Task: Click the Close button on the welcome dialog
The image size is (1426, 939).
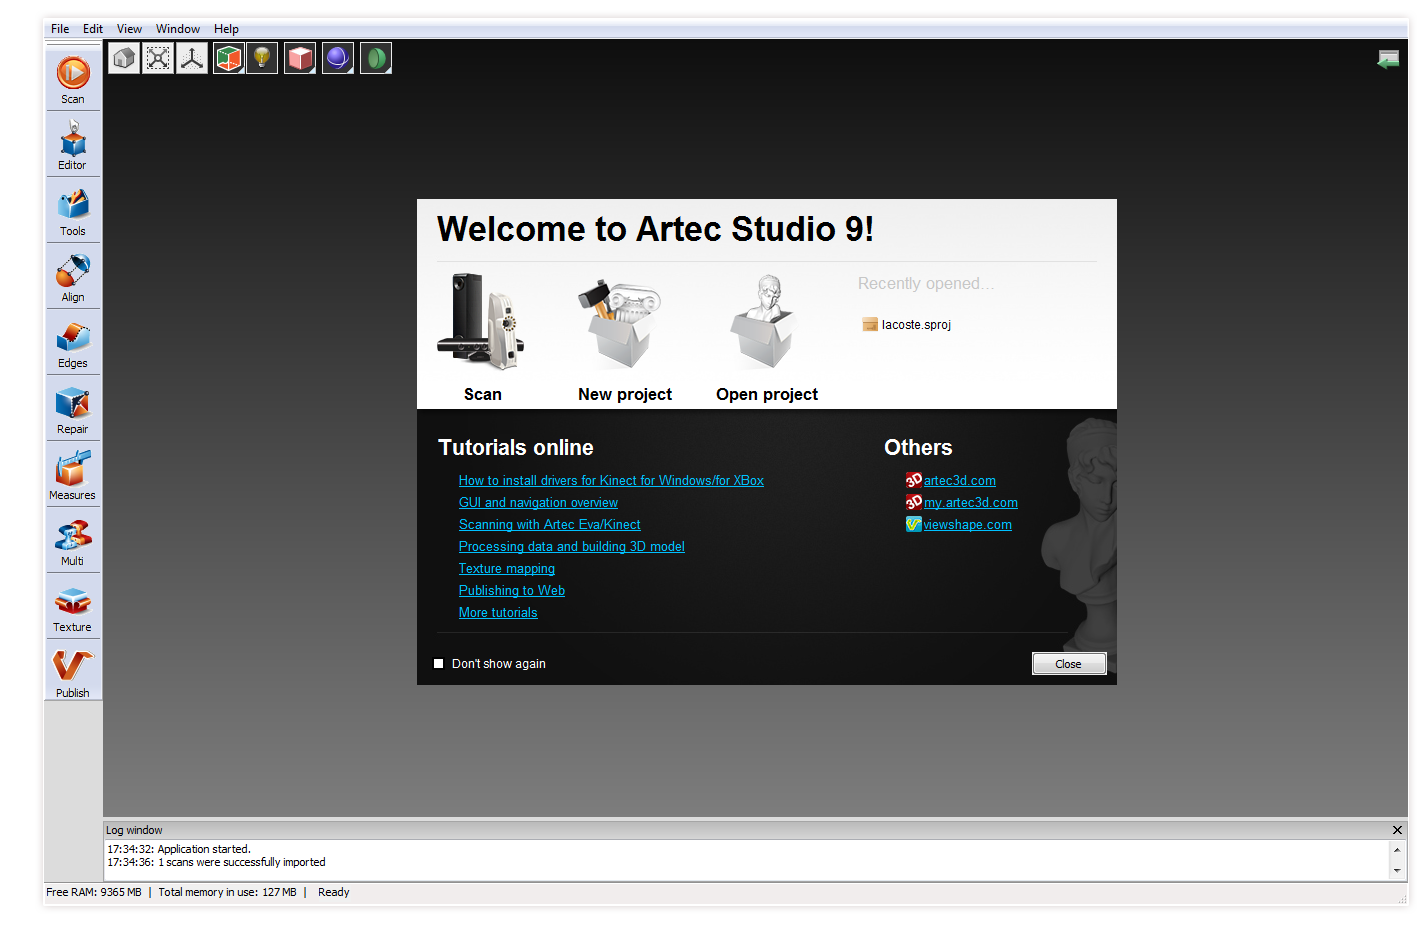Action: coord(1068,663)
